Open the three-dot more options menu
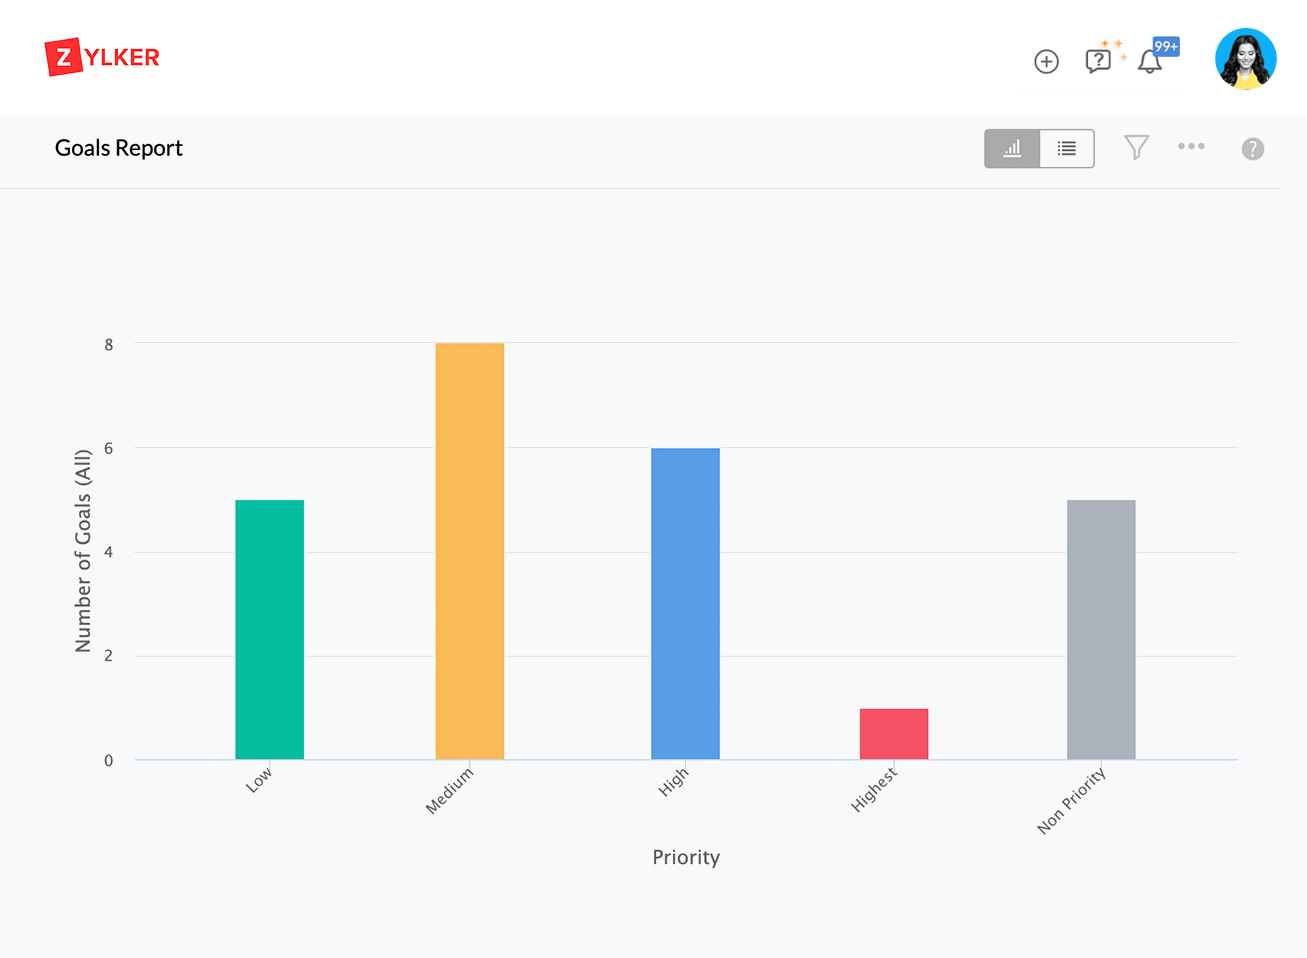 click(x=1191, y=147)
